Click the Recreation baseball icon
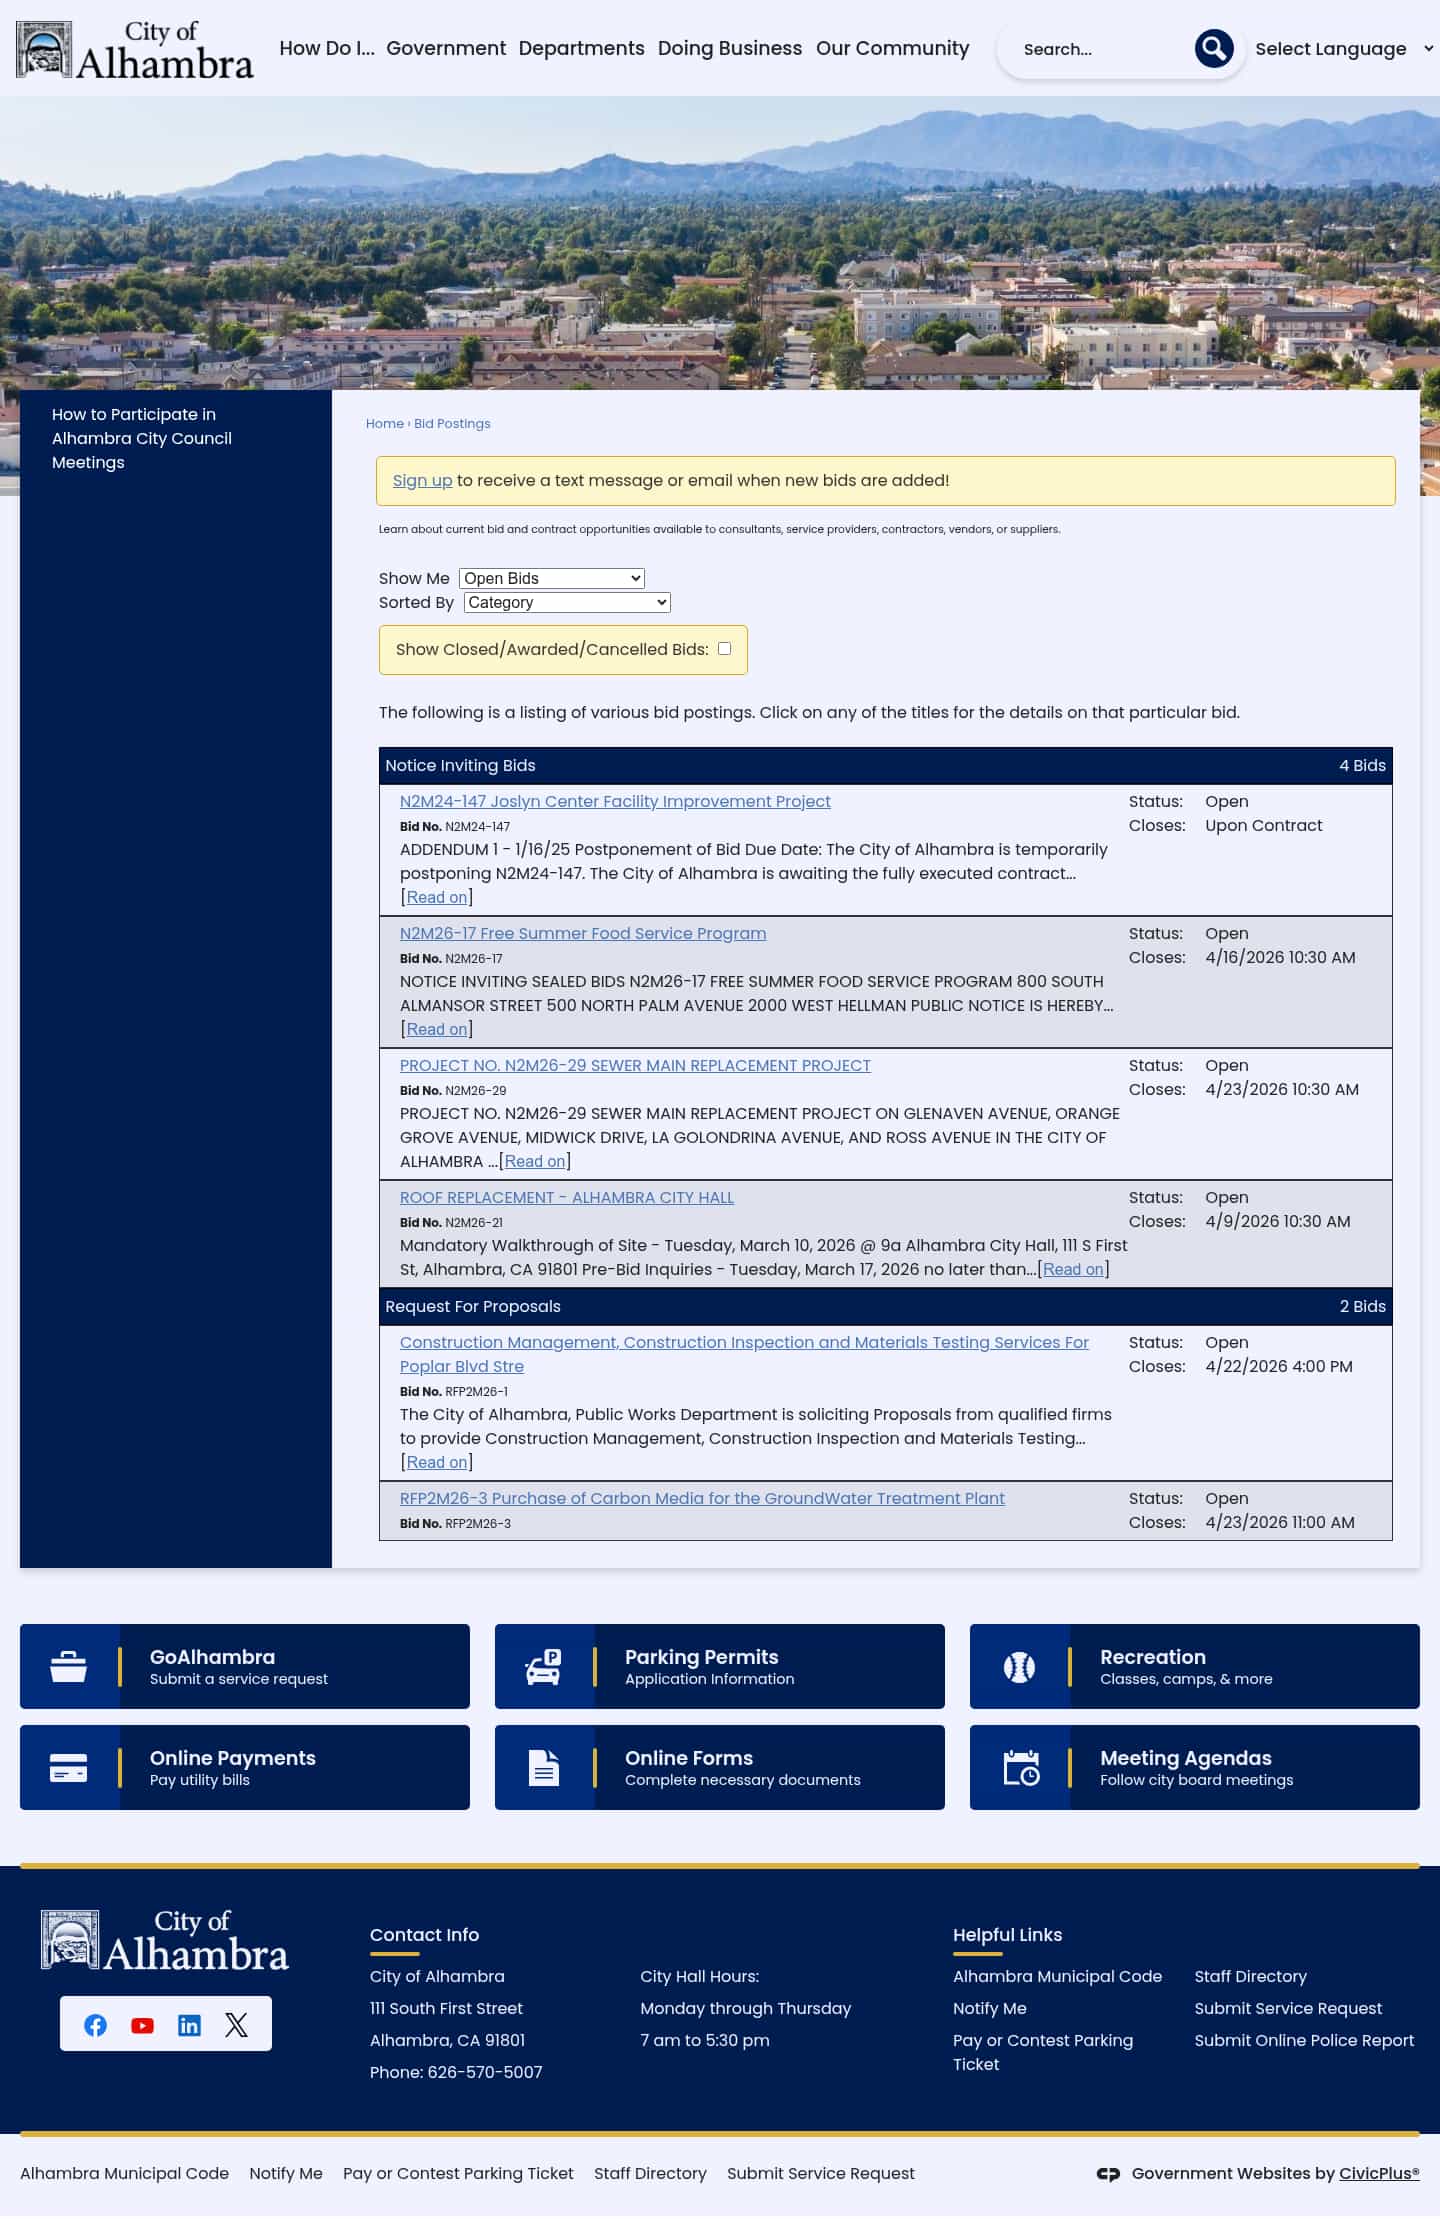 click(x=1019, y=1667)
